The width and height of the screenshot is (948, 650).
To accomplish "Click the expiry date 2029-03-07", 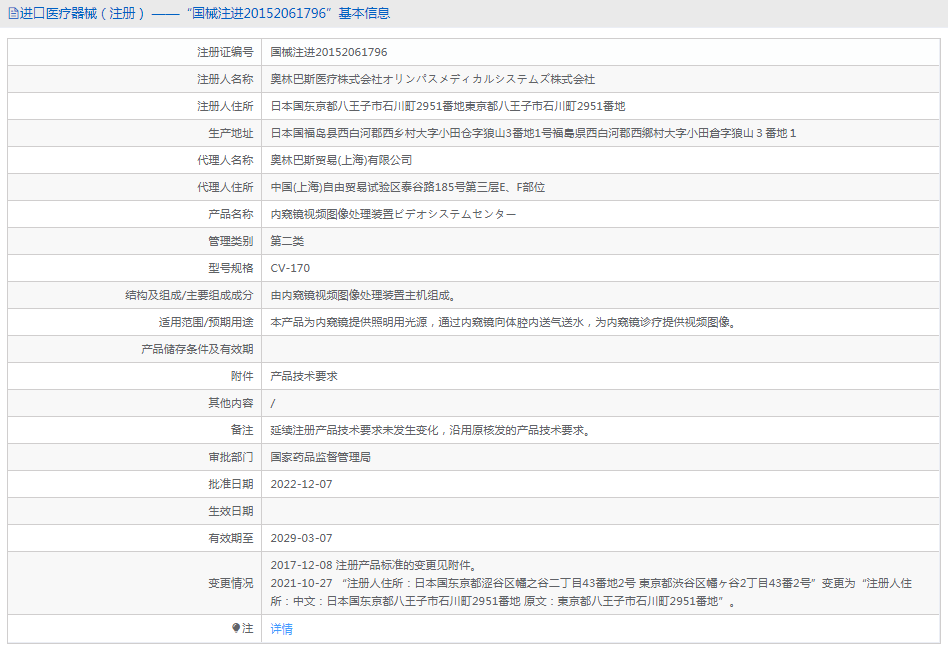I will coord(301,538).
